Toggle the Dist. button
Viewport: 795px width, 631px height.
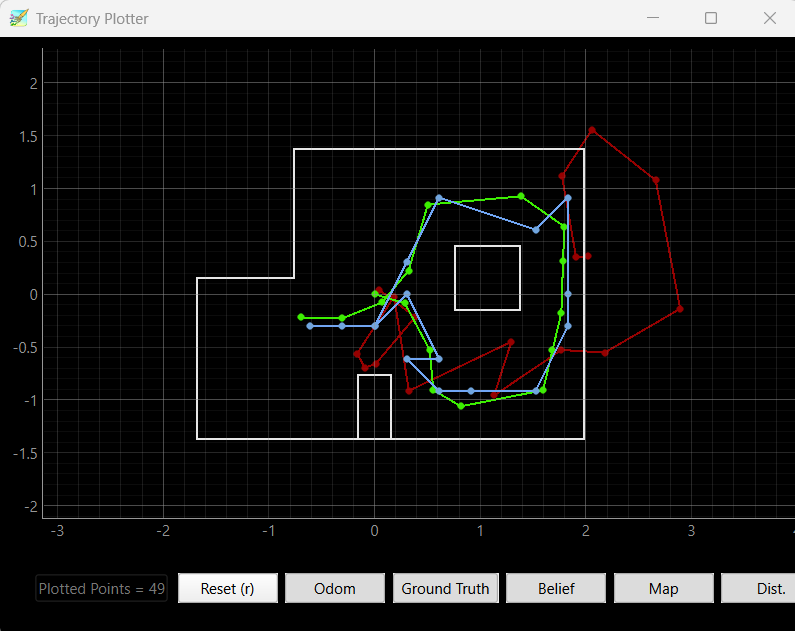tap(758, 588)
